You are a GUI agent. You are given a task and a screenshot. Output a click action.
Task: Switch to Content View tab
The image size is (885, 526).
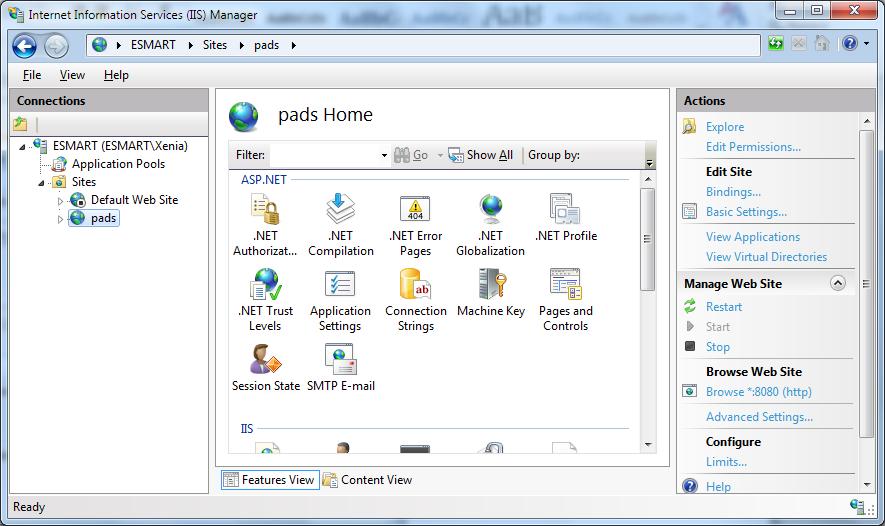tap(367, 480)
